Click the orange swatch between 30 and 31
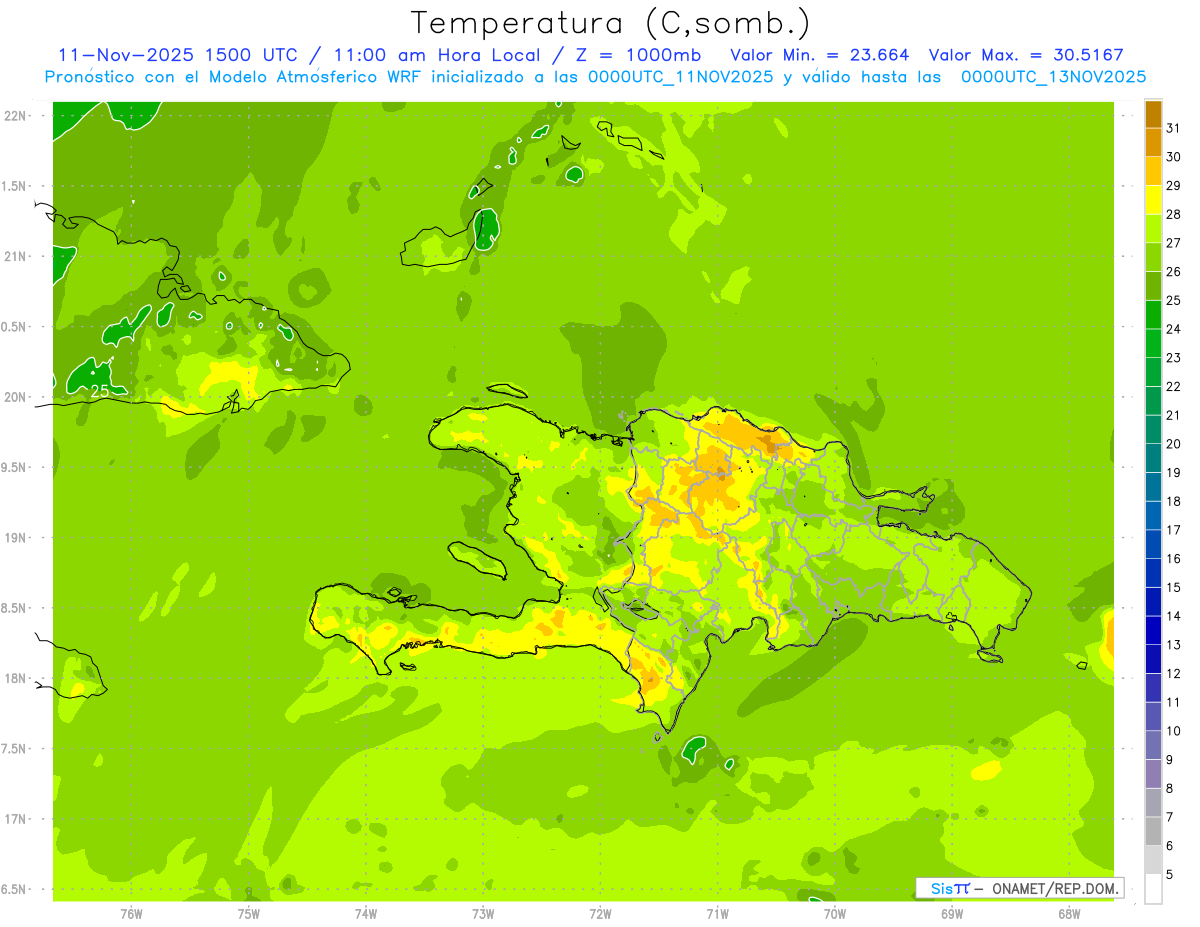 [x=1154, y=143]
